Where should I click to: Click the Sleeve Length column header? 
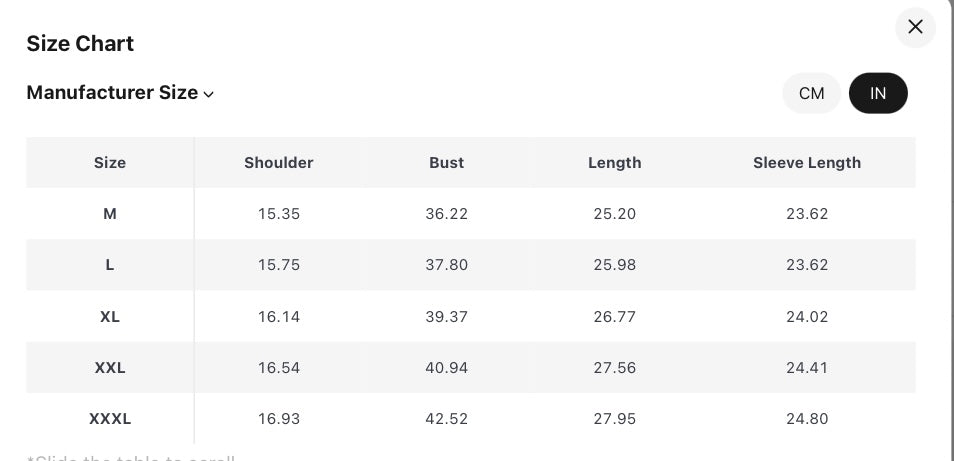click(806, 162)
